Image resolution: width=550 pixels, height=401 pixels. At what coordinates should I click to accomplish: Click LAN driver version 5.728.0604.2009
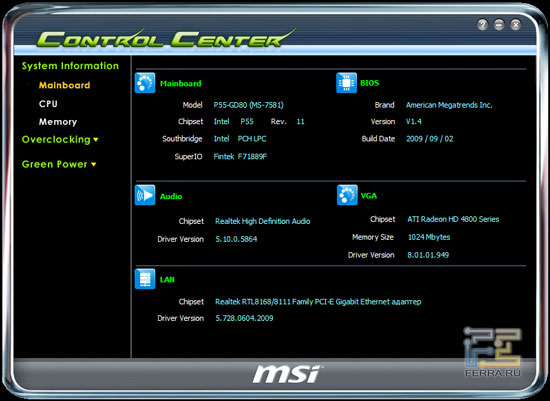click(244, 318)
